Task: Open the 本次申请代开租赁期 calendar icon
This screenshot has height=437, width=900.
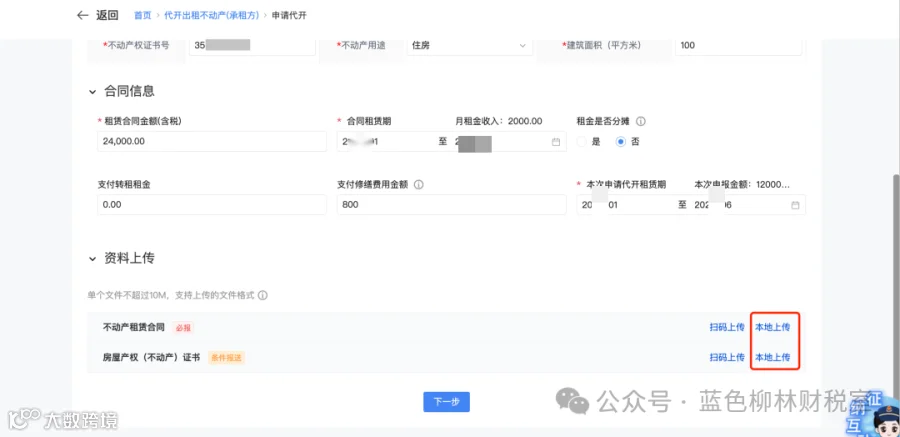Action: 795,205
